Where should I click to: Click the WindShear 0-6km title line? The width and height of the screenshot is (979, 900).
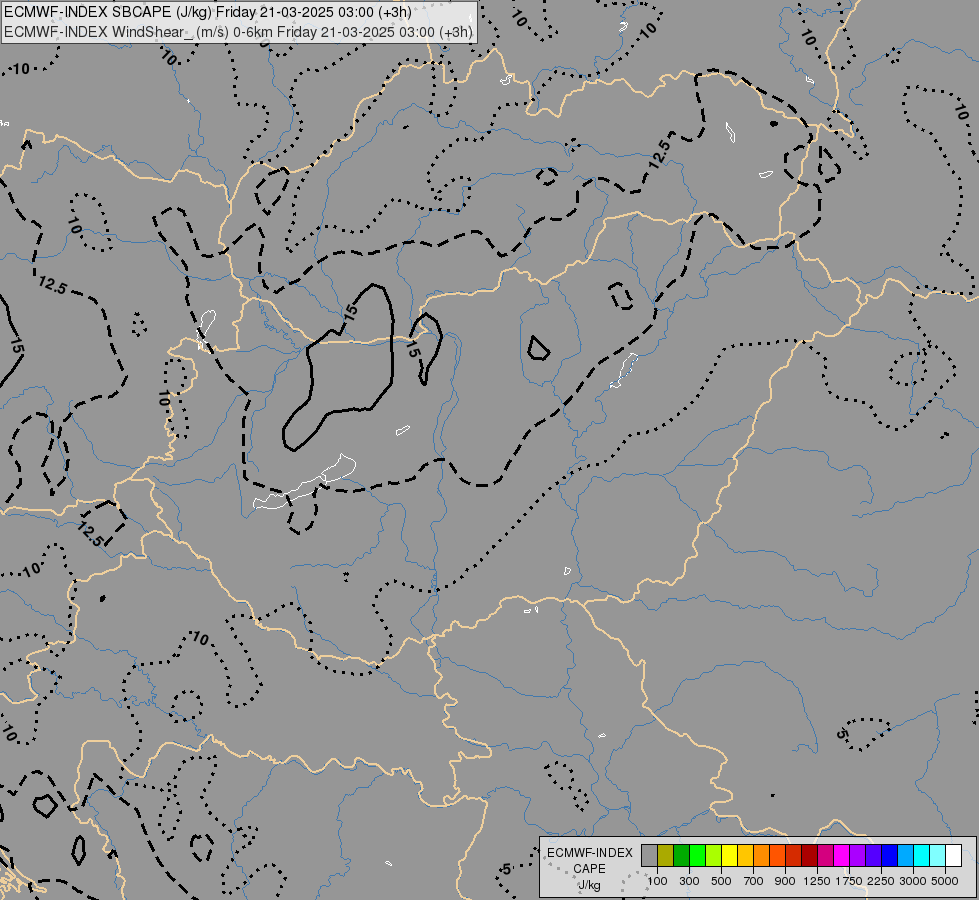238,32
